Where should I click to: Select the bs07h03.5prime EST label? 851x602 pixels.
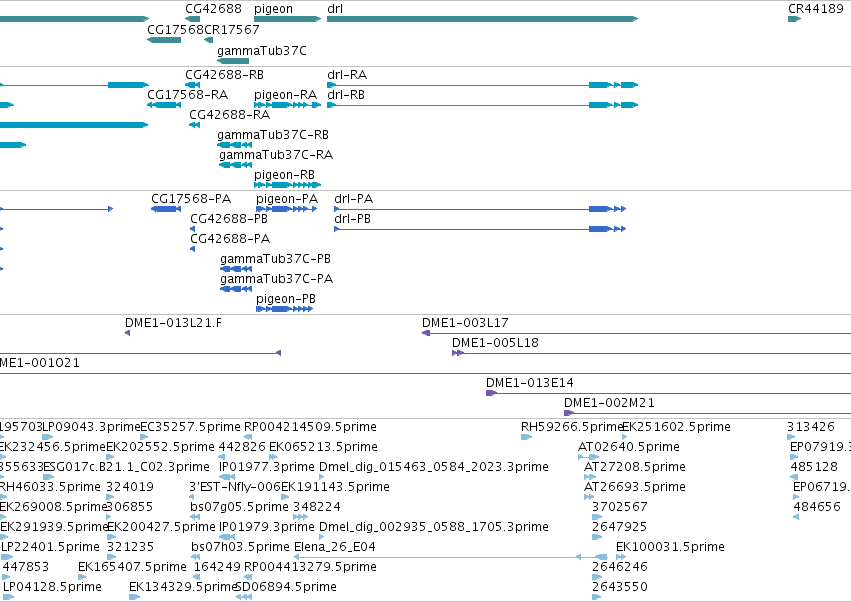tap(240, 547)
